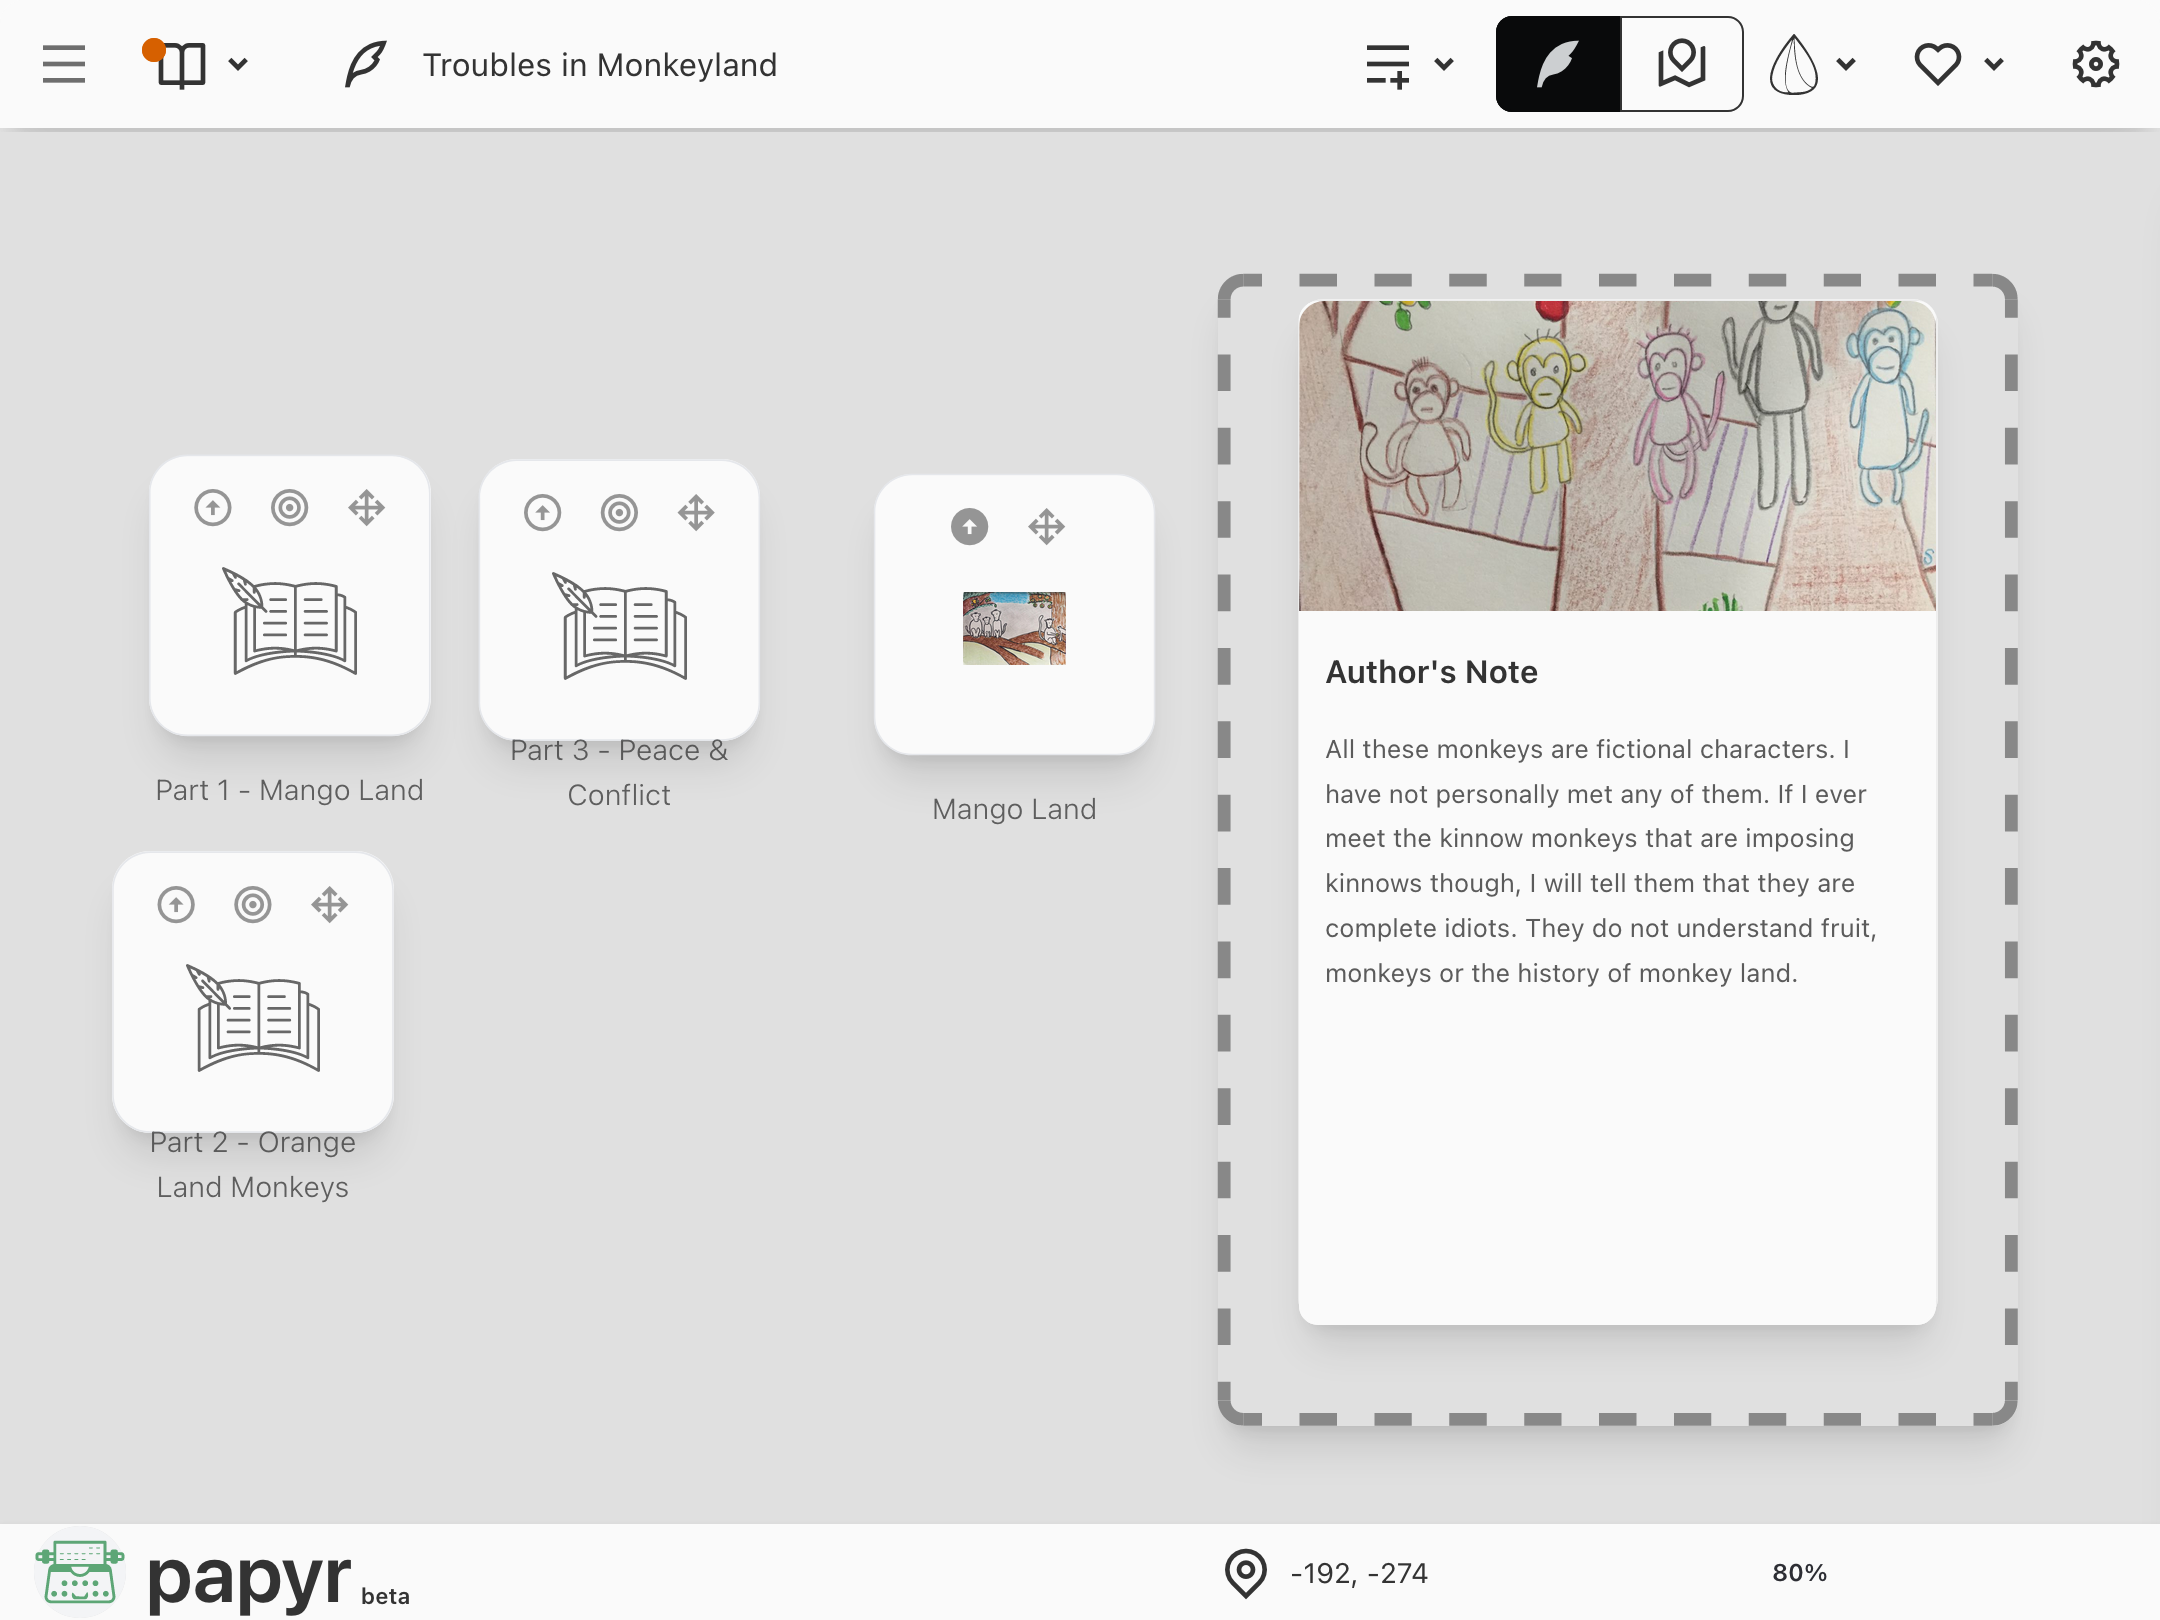2160x1620 pixels.
Task: Click the open book library icon
Action: 181,65
